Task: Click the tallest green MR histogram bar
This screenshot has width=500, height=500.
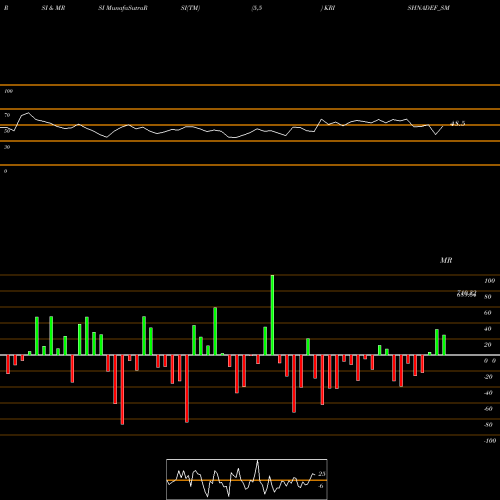Action: point(272,315)
